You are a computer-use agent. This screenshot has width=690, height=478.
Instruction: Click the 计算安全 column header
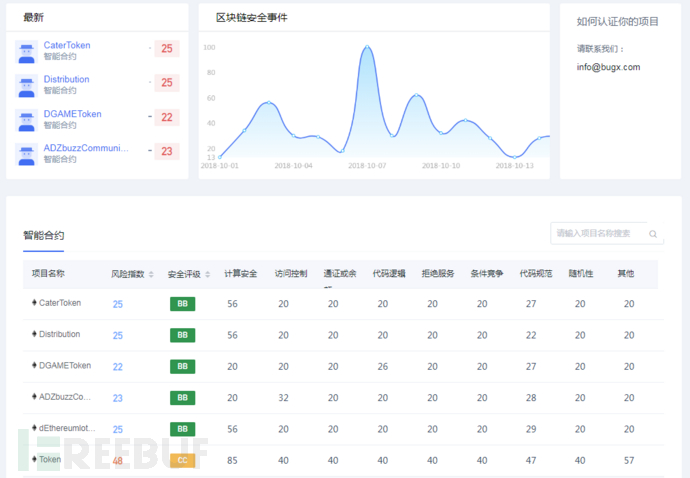pyautogui.click(x=241, y=274)
